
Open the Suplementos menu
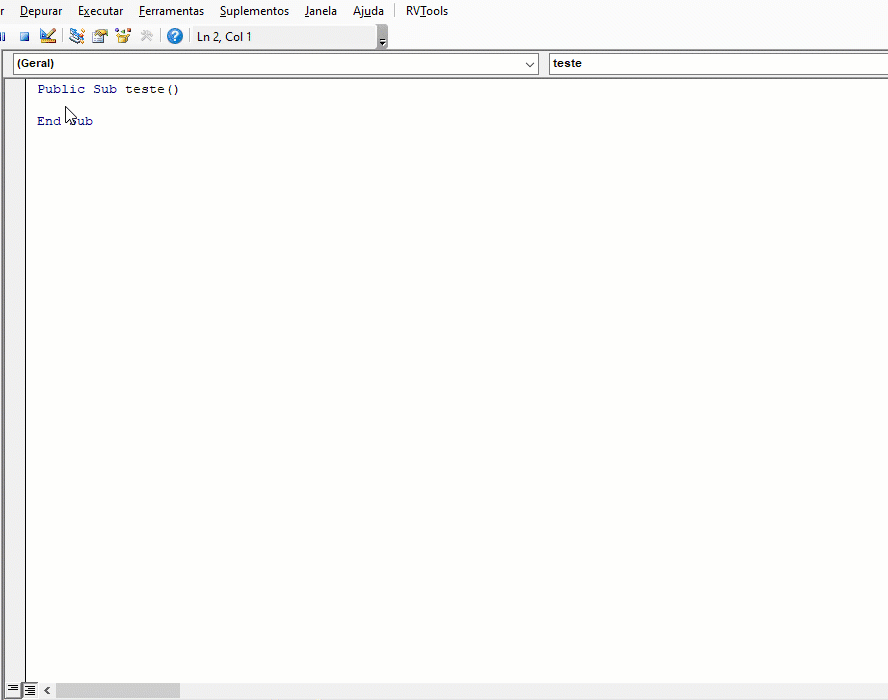coord(254,11)
